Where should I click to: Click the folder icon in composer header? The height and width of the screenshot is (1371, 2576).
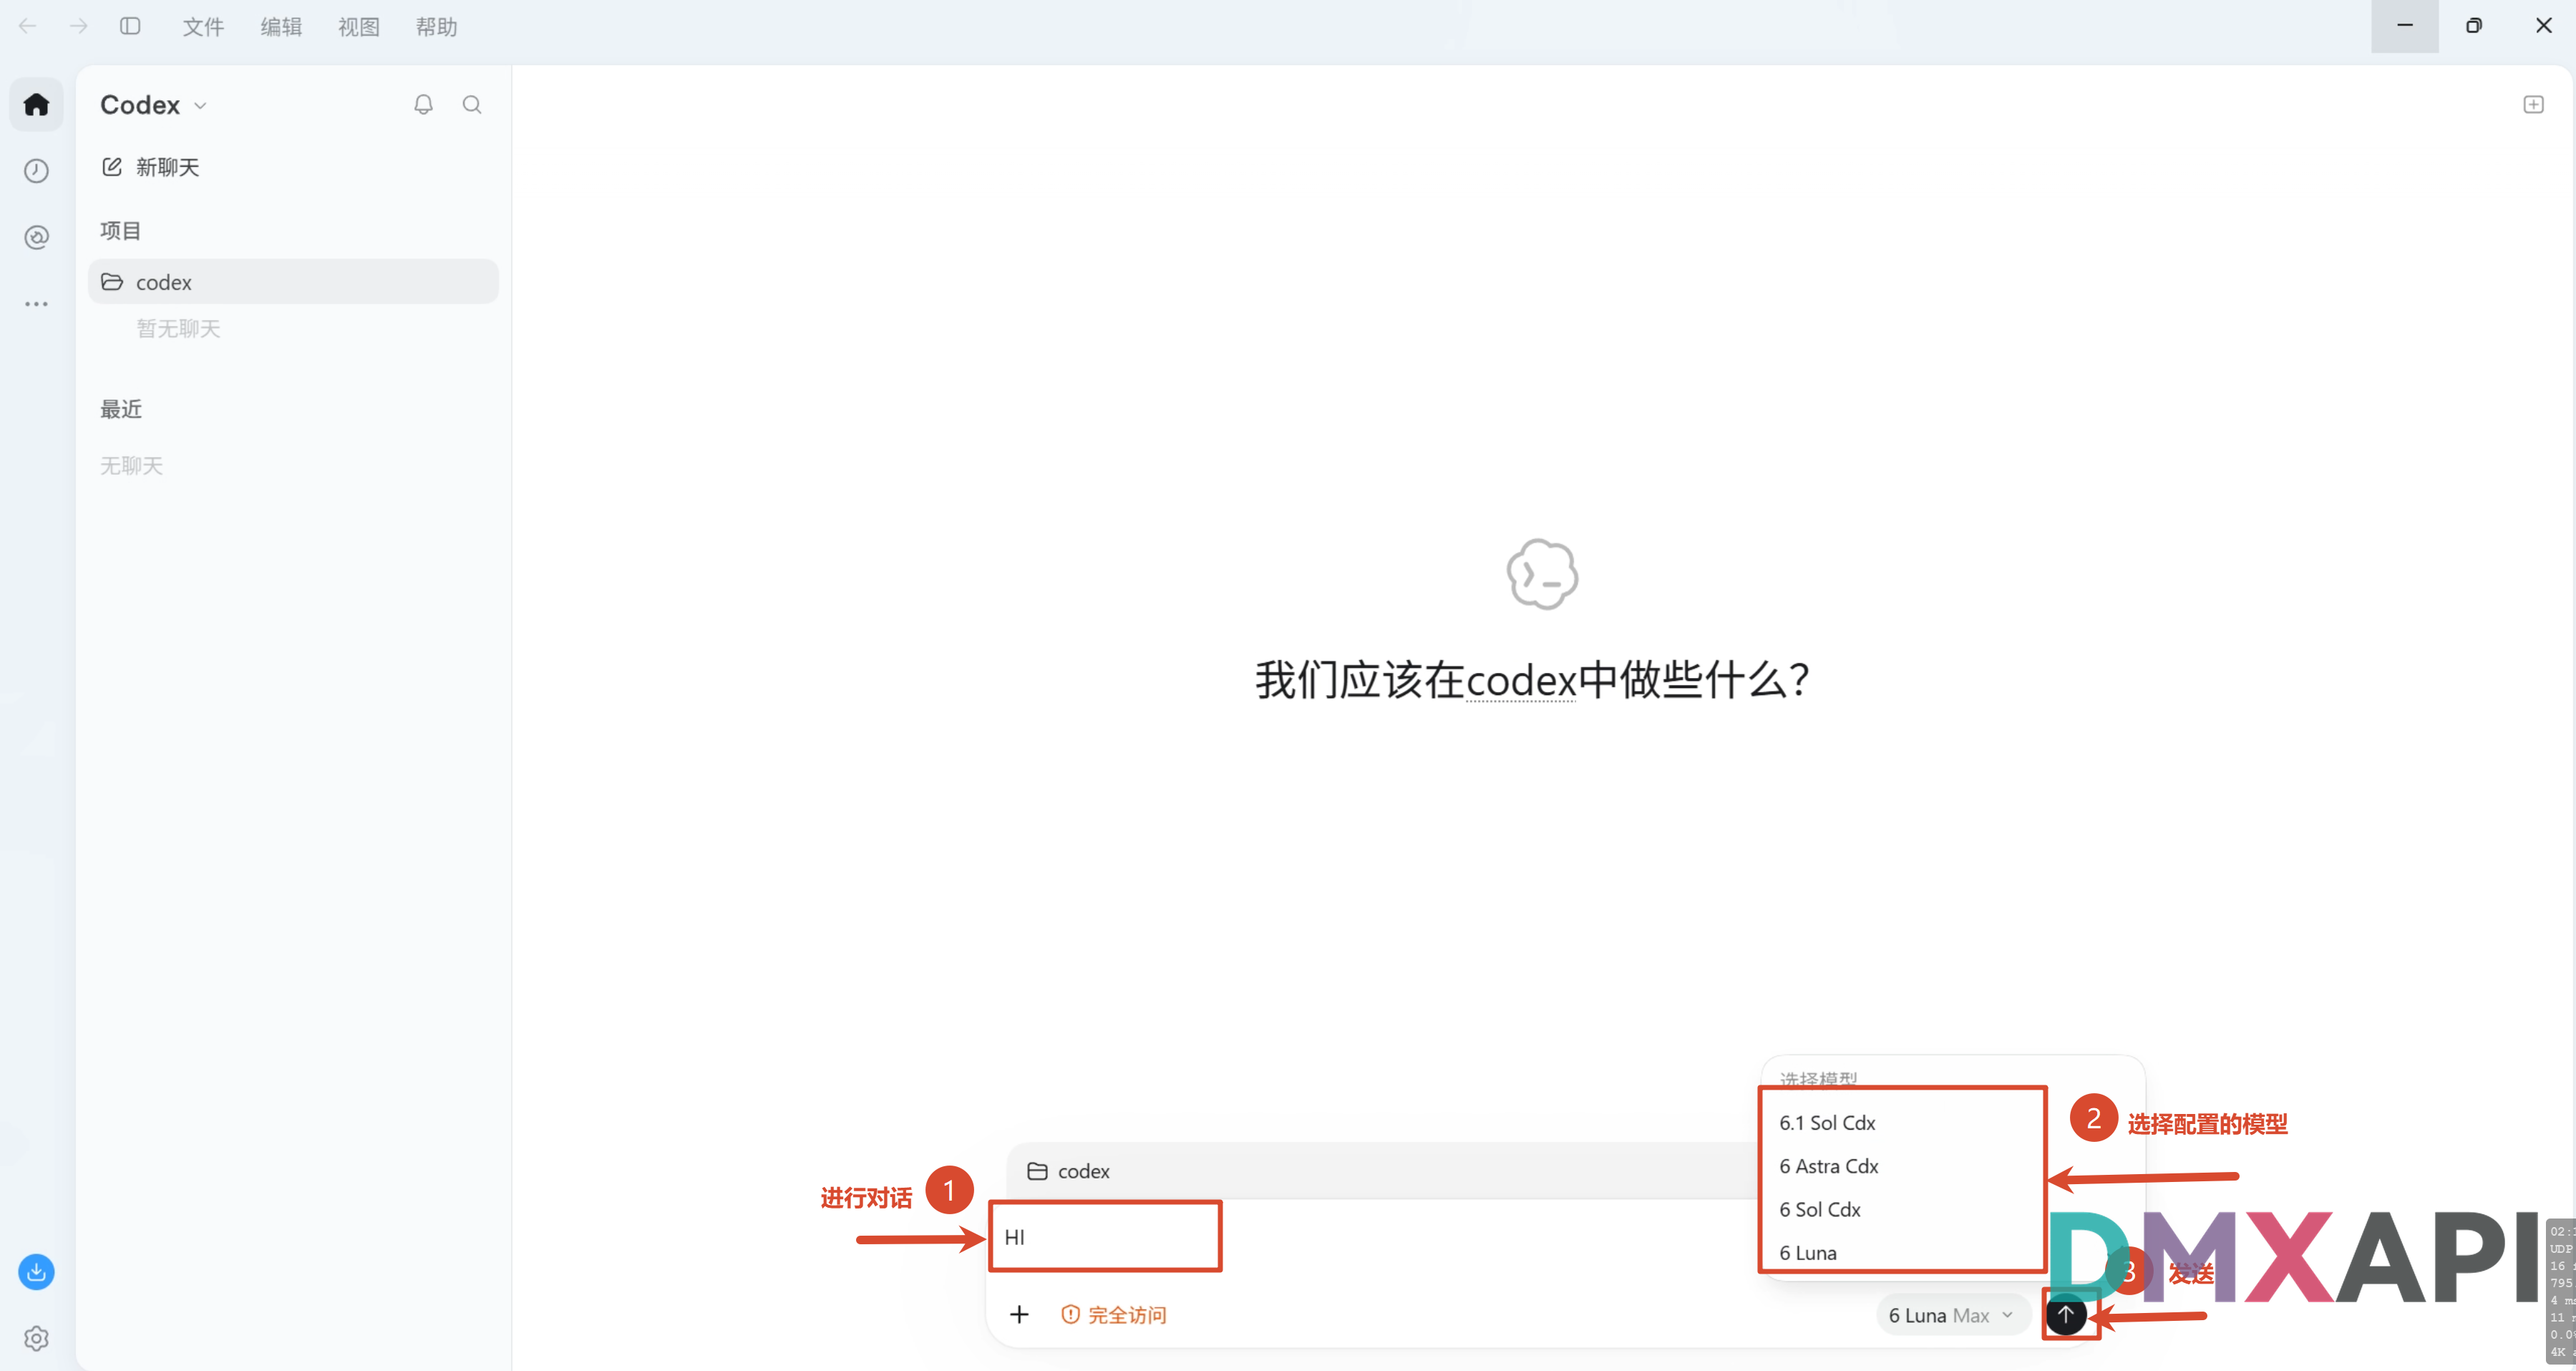[1037, 1171]
